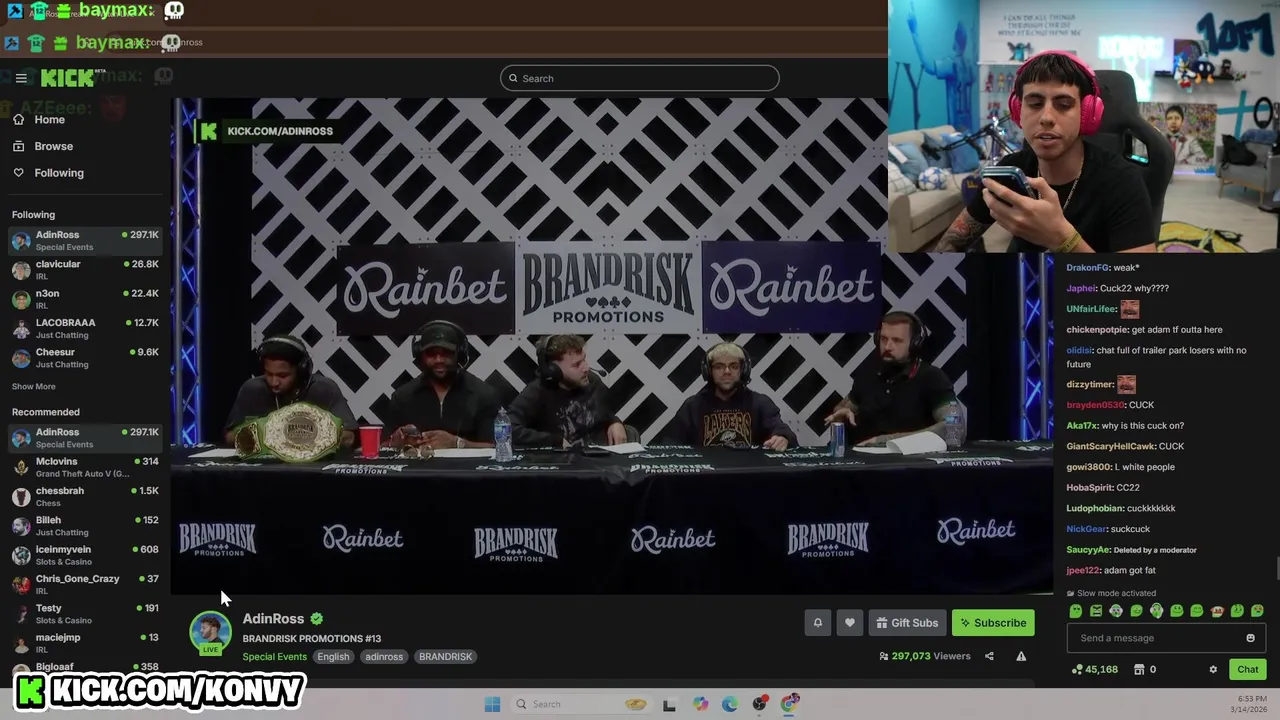Click the English language tag
The width and height of the screenshot is (1280, 720).
pyautogui.click(x=333, y=657)
